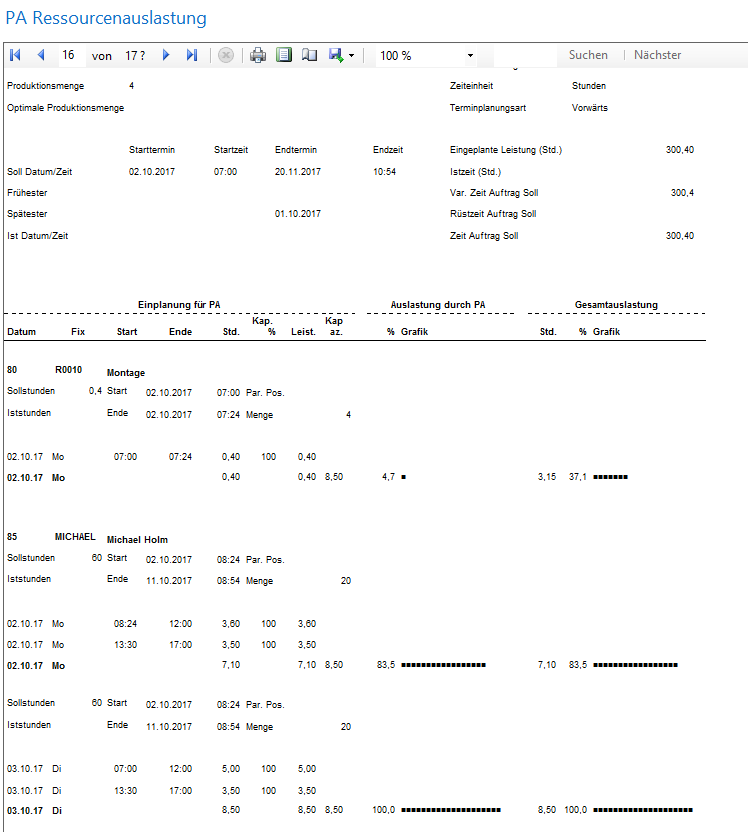Click the 3,15 total hours value
This screenshot has height=832, width=748.
(x=547, y=477)
